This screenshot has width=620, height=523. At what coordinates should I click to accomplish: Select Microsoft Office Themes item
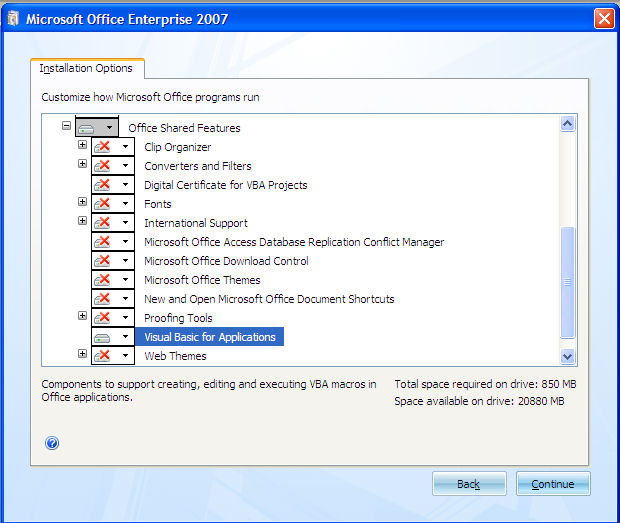(202, 280)
